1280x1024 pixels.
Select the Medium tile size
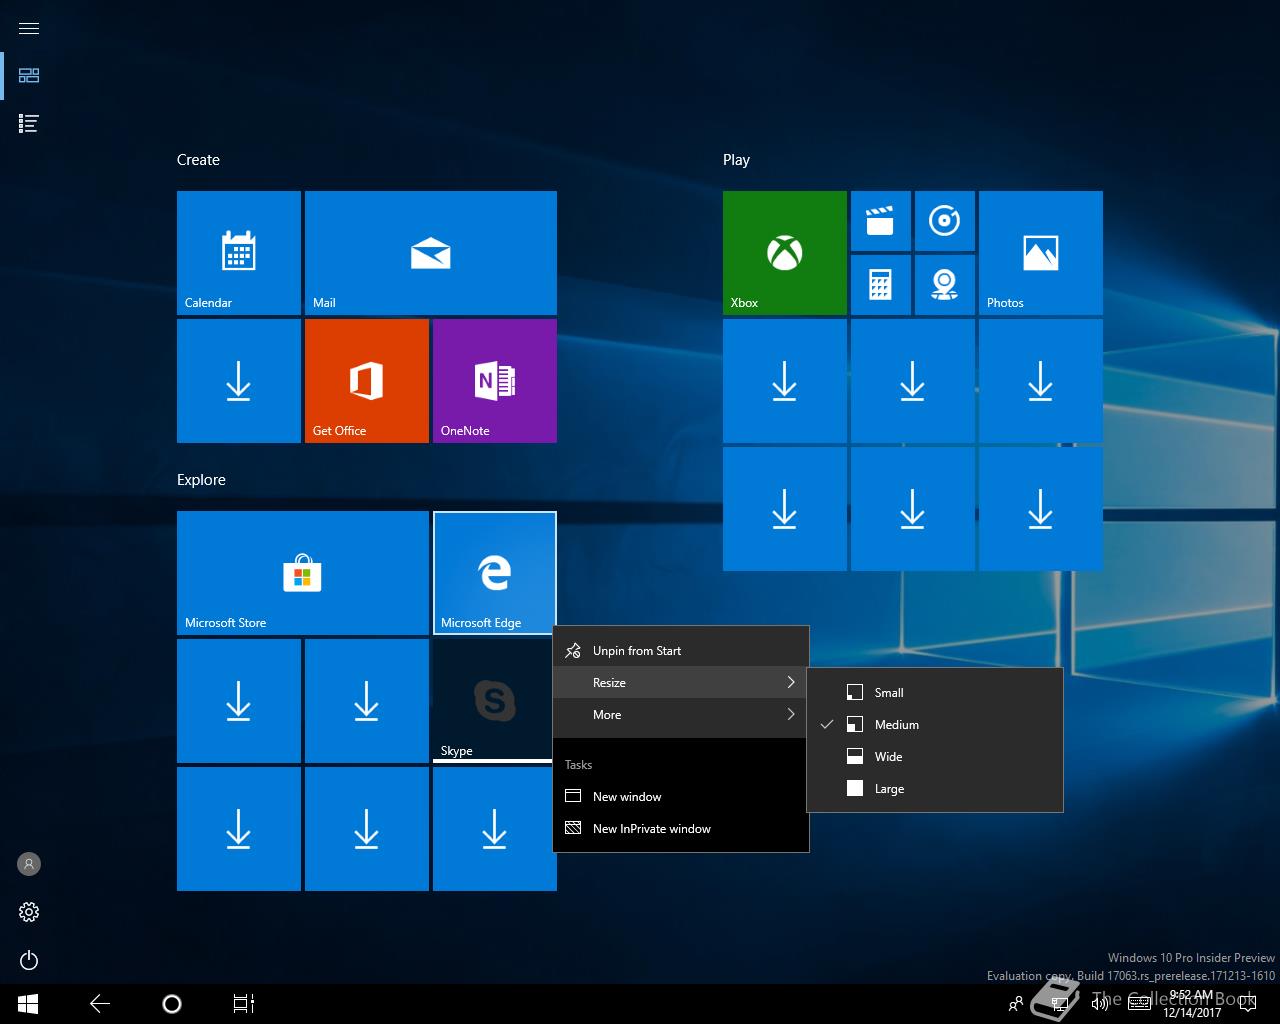click(935, 725)
